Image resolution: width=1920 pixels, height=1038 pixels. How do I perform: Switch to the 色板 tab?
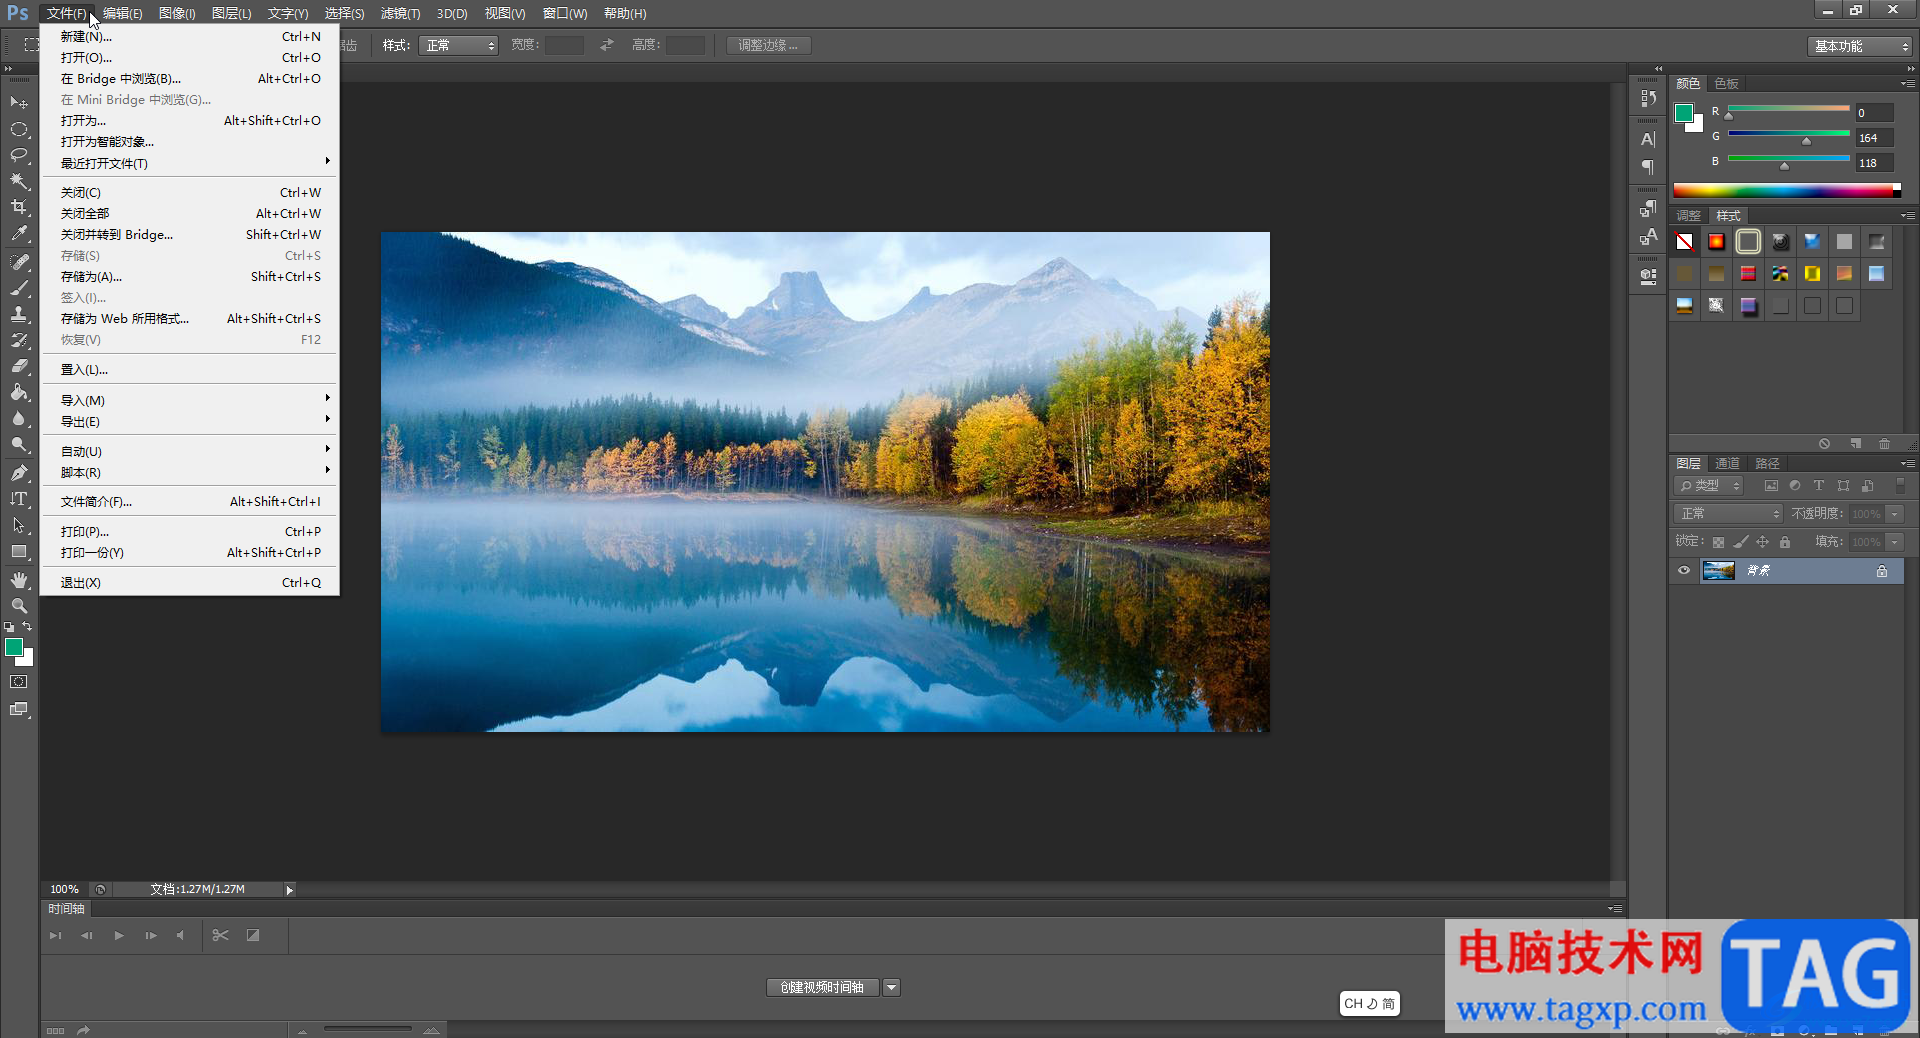pos(1726,84)
